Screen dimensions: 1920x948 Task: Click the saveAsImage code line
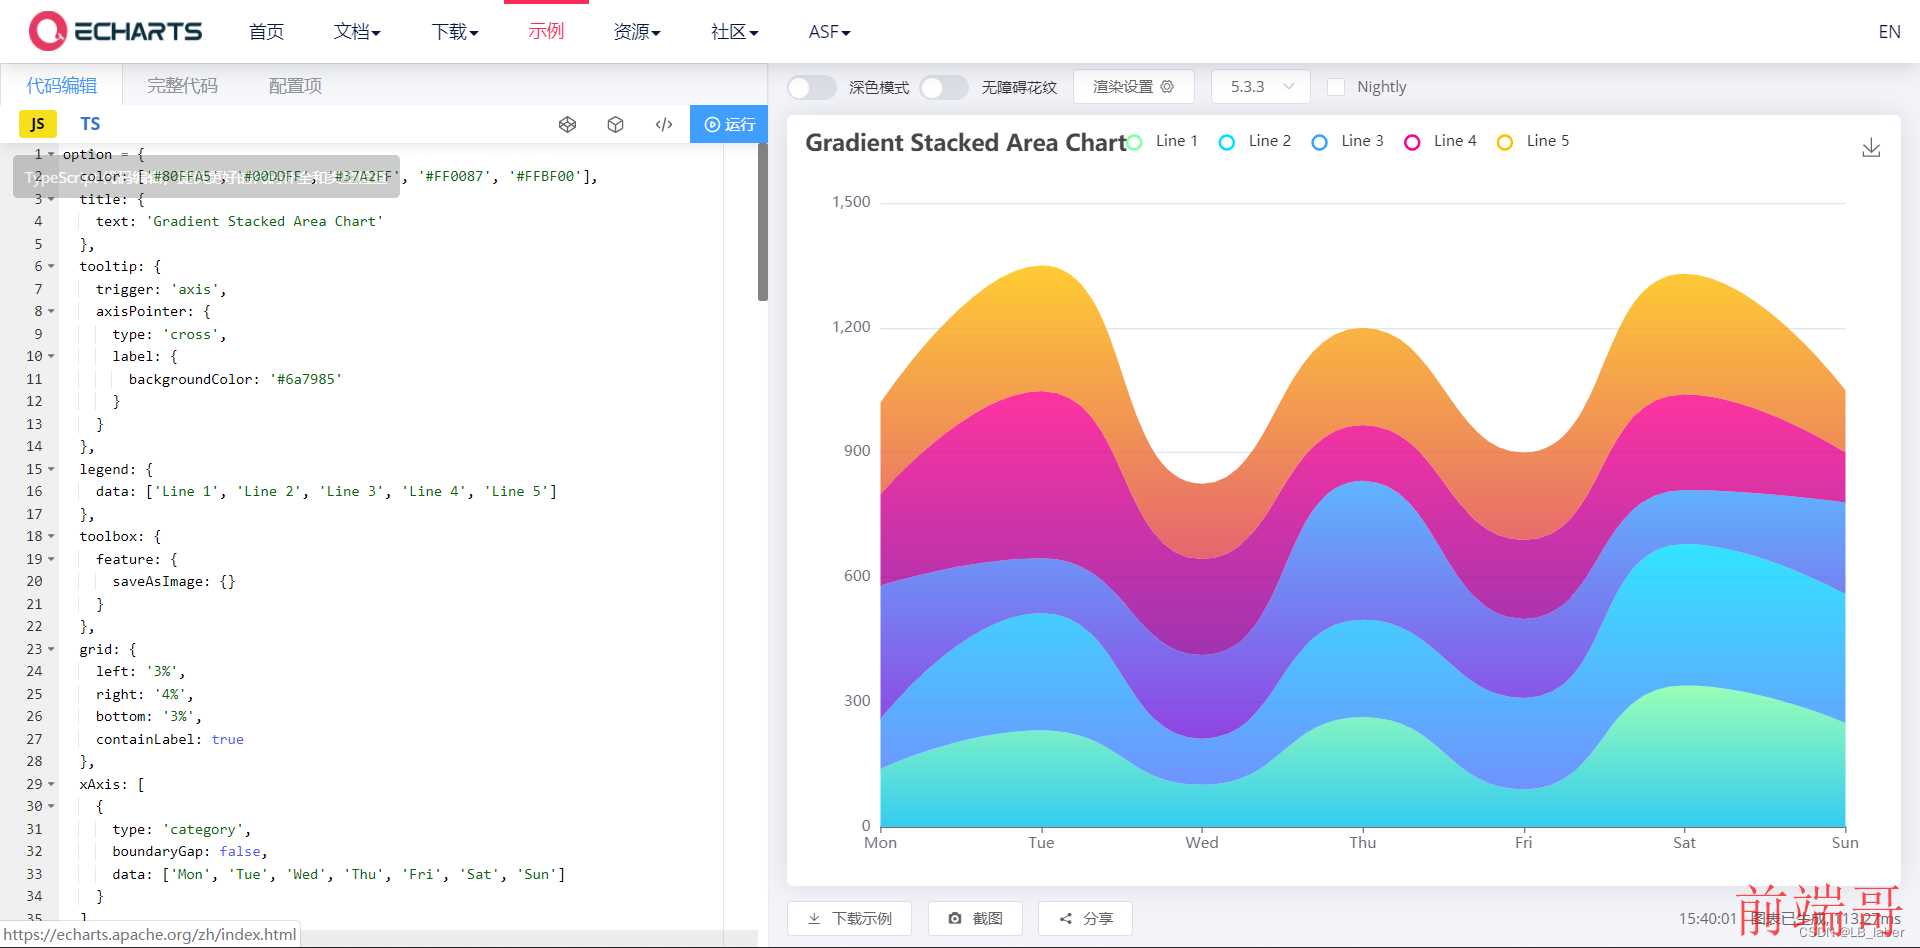tap(174, 582)
